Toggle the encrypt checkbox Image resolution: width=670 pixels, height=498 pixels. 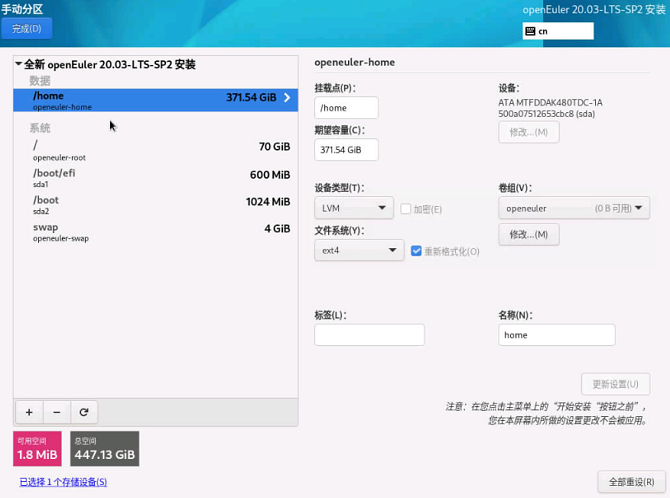(405, 209)
